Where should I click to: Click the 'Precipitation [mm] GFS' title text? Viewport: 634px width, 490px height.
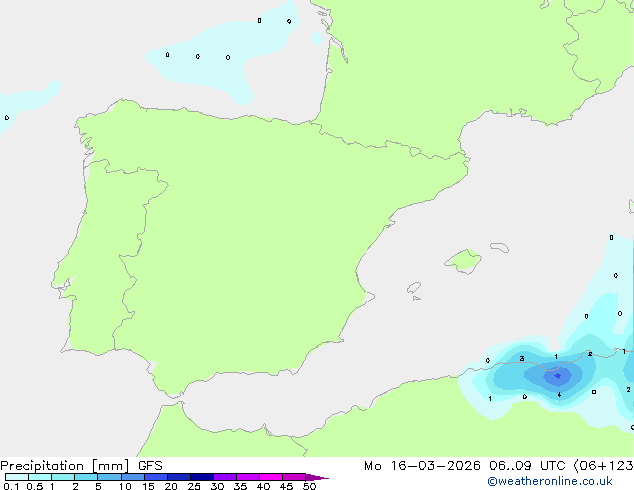(81, 466)
